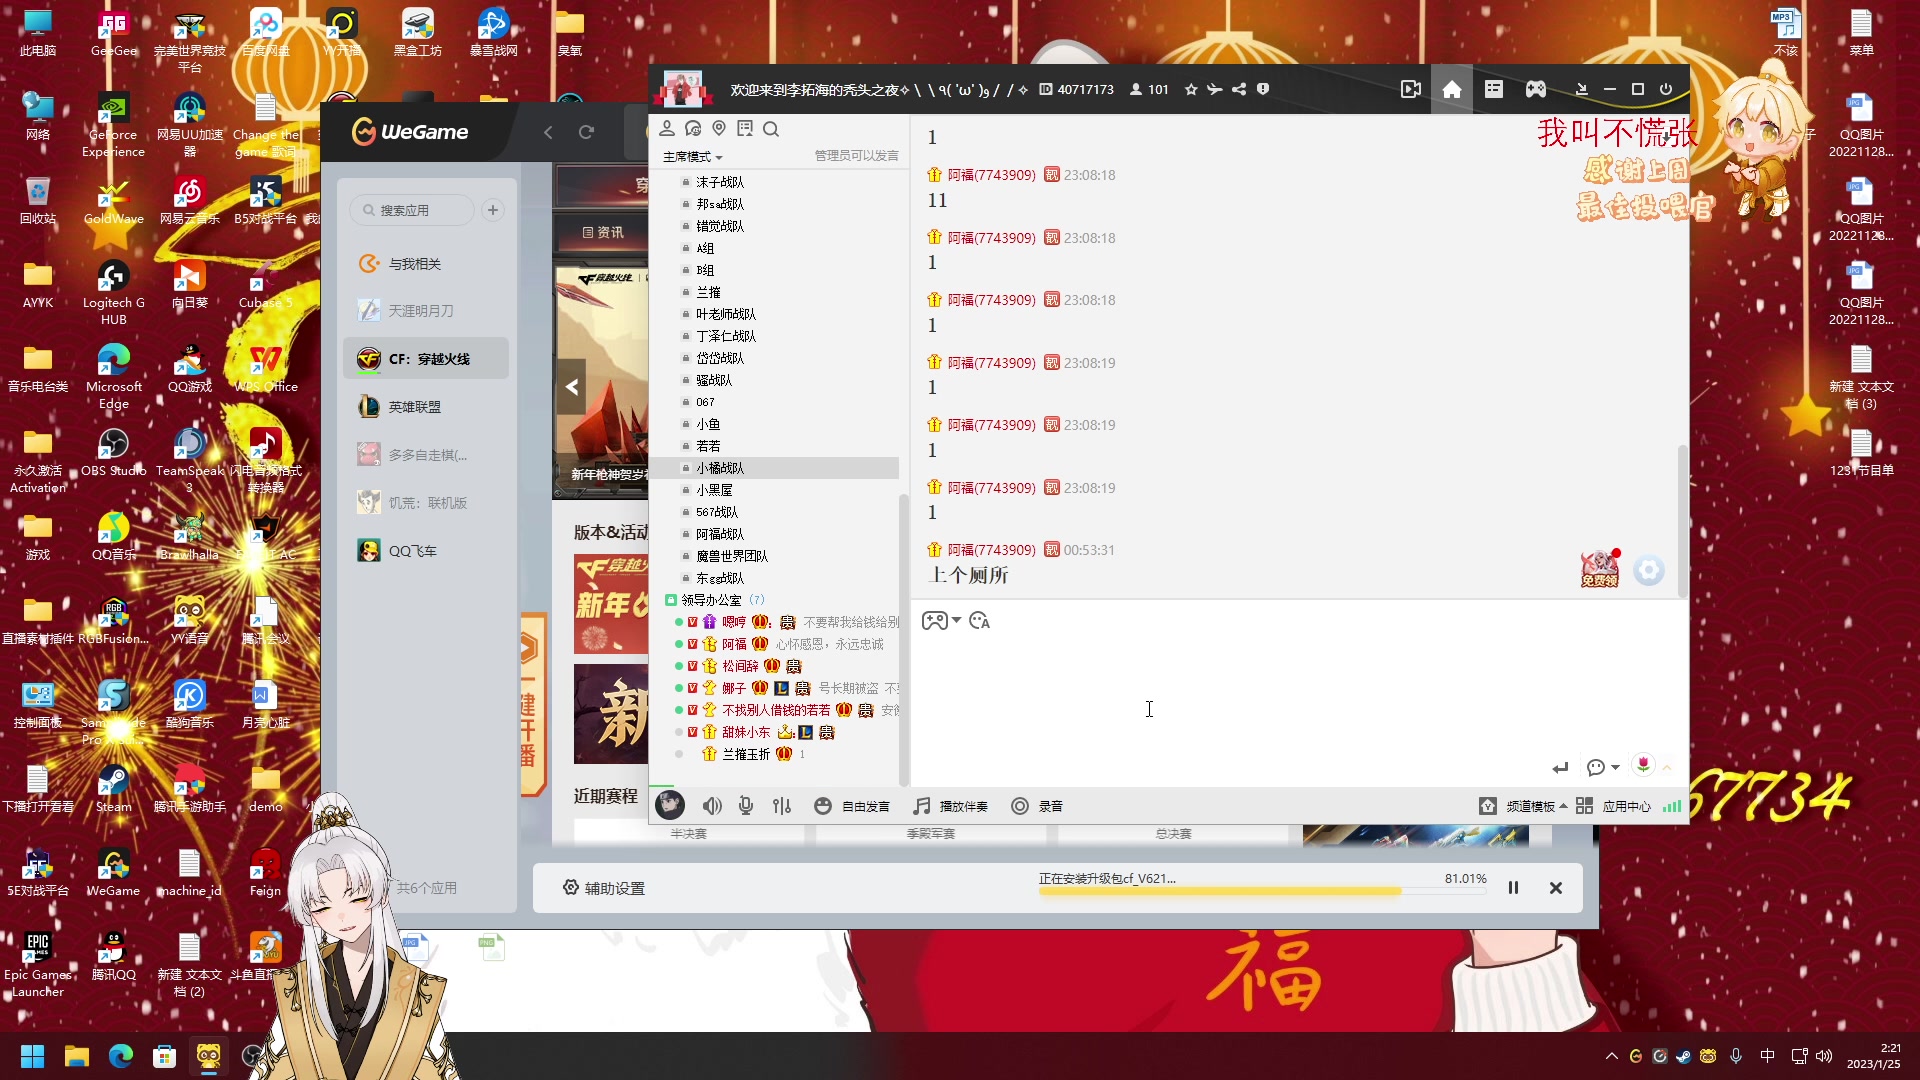Image resolution: width=1920 pixels, height=1080 pixels.
Task: Open the YY gamepad icon in title bar
Action: pyautogui.click(x=1536, y=89)
